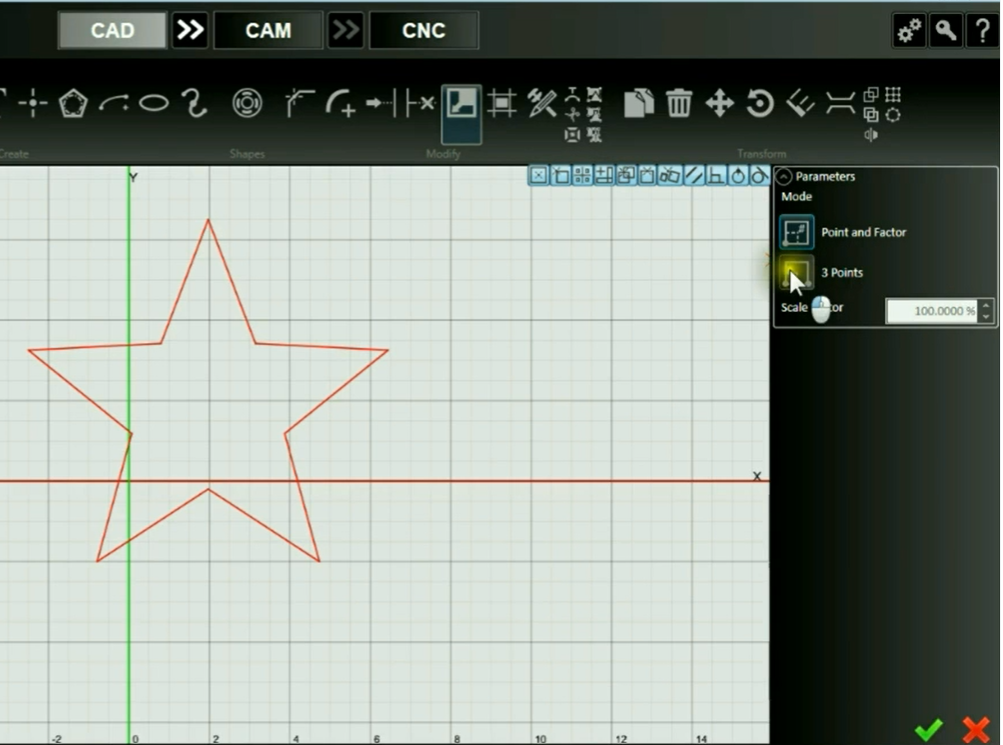Open the pencil and wrench edit tool
Screen dimensions: 1003x745
[x=542, y=103]
